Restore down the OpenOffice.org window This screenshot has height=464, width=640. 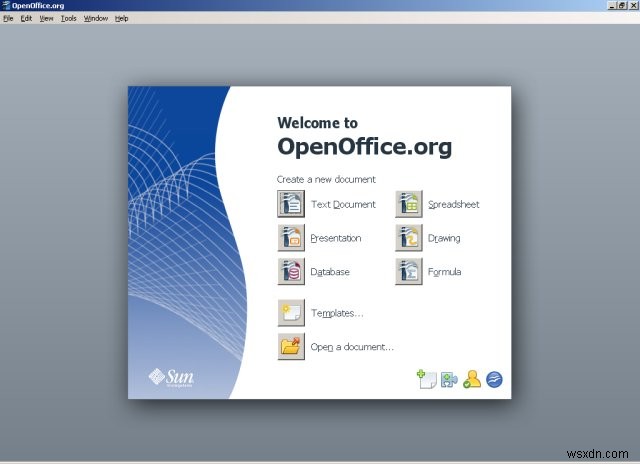pos(622,5)
